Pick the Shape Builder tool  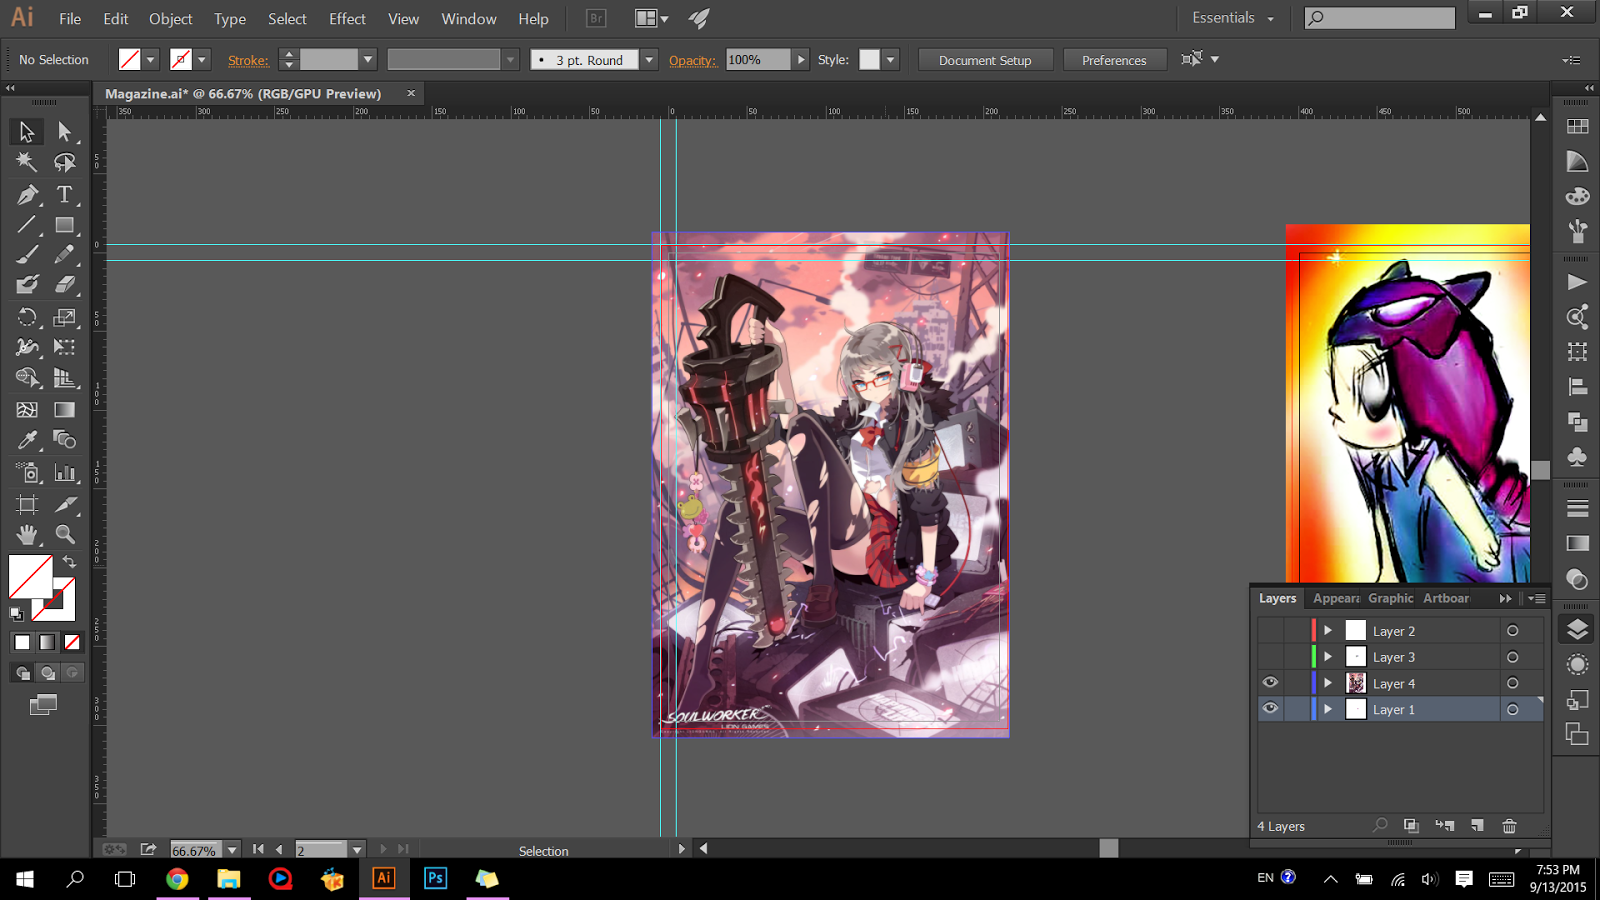(27, 378)
